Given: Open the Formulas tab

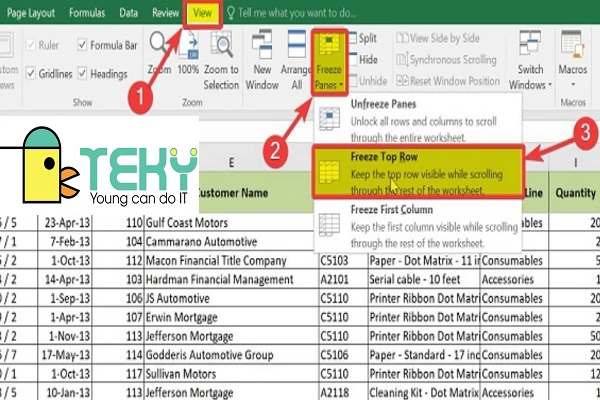Looking at the screenshot, I should point(87,13).
